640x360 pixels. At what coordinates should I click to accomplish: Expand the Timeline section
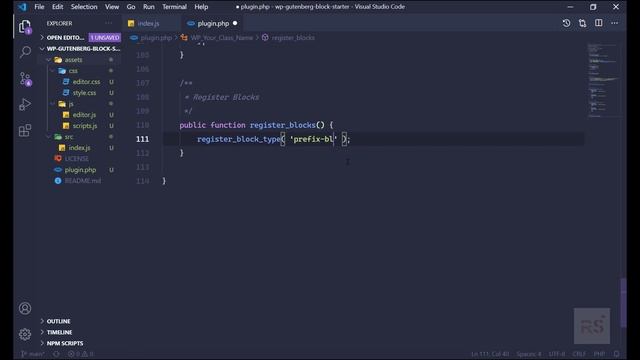tap(42, 332)
